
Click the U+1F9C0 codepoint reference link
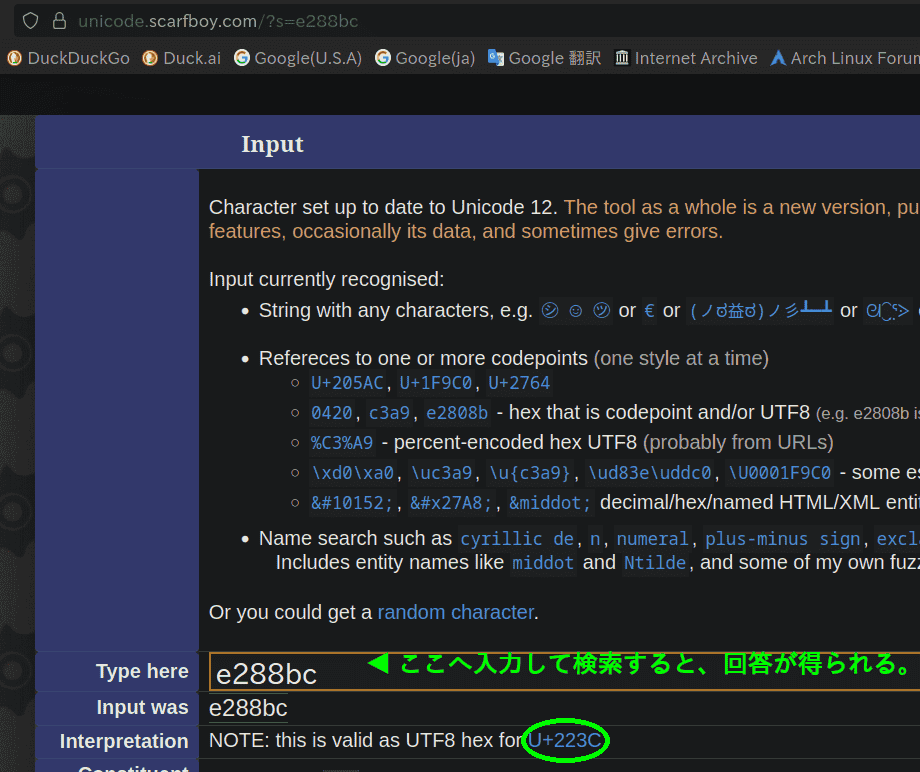(435, 382)
